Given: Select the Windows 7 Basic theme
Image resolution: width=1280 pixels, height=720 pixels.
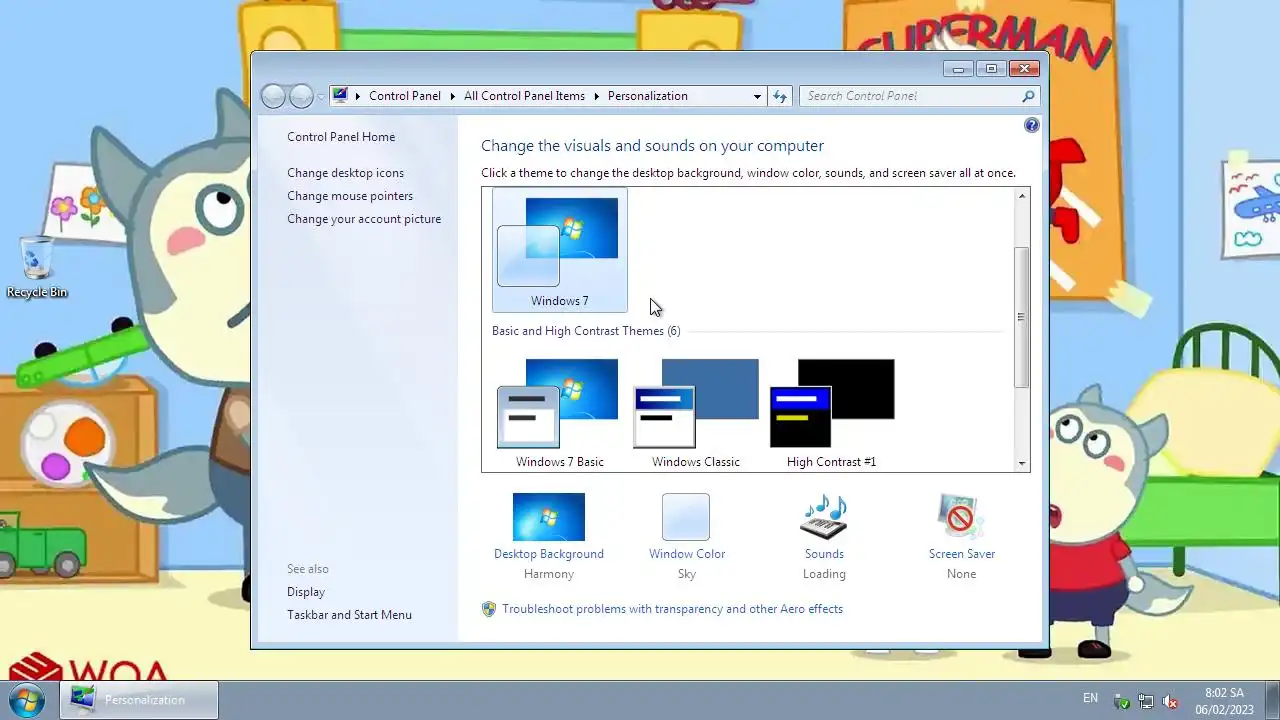Looking at the screenshot, I should [559, 412].
